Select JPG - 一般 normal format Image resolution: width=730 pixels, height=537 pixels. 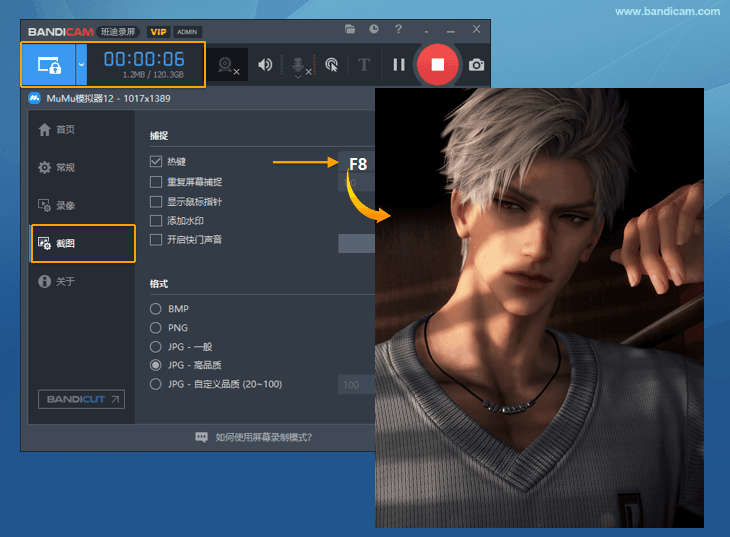pyautogui.click(x=155, y=347)
